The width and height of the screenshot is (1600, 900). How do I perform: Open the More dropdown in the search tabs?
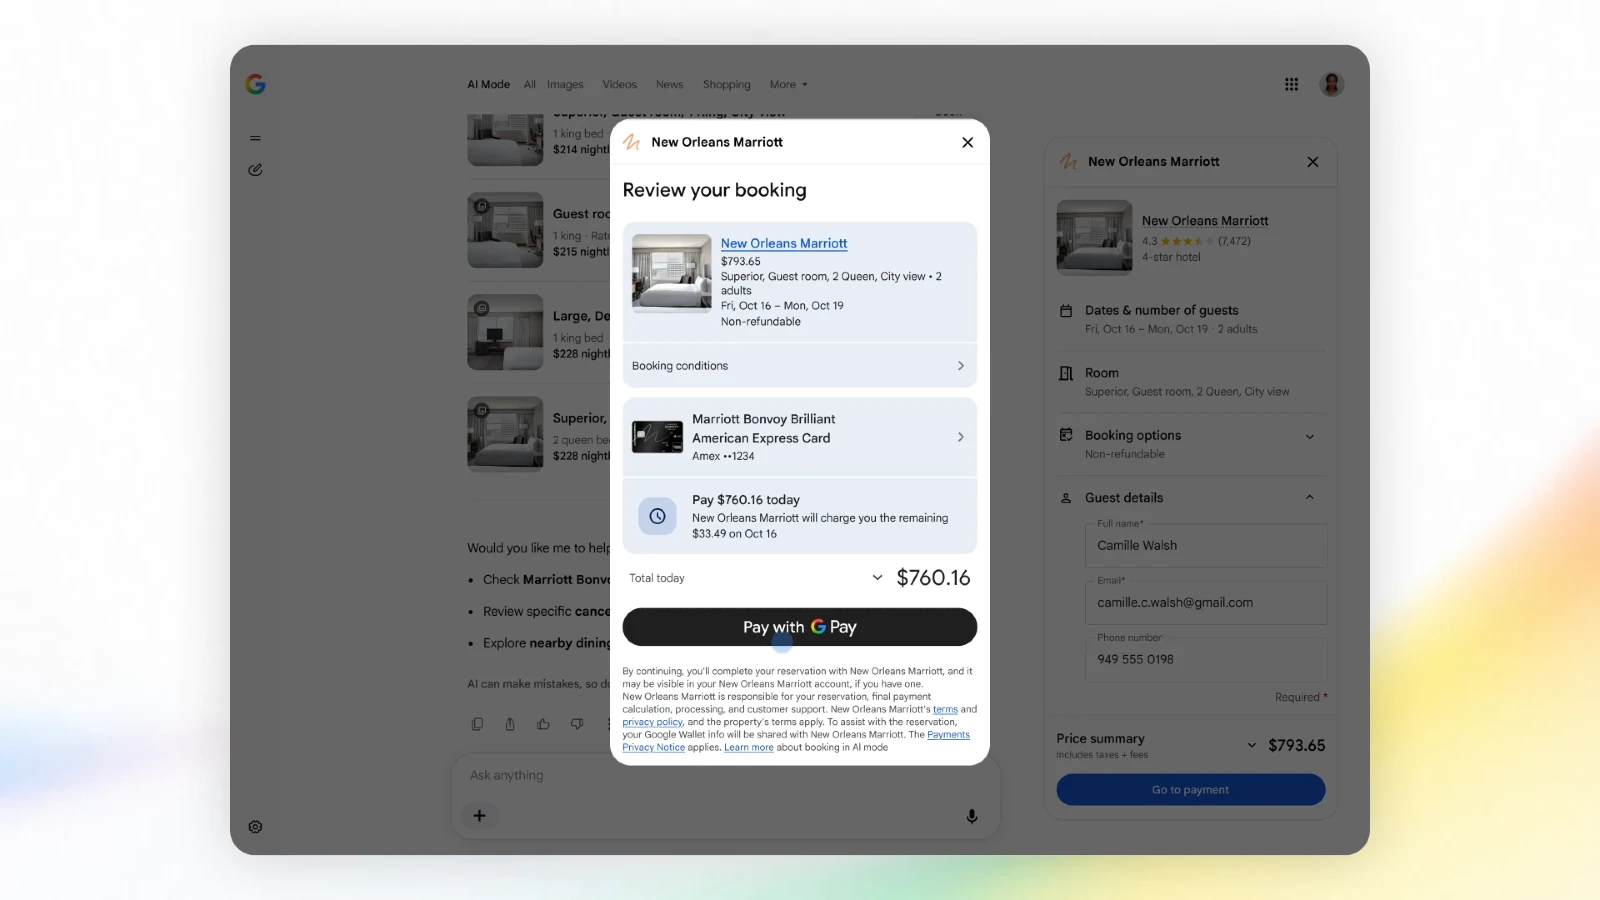click(788, 85)
